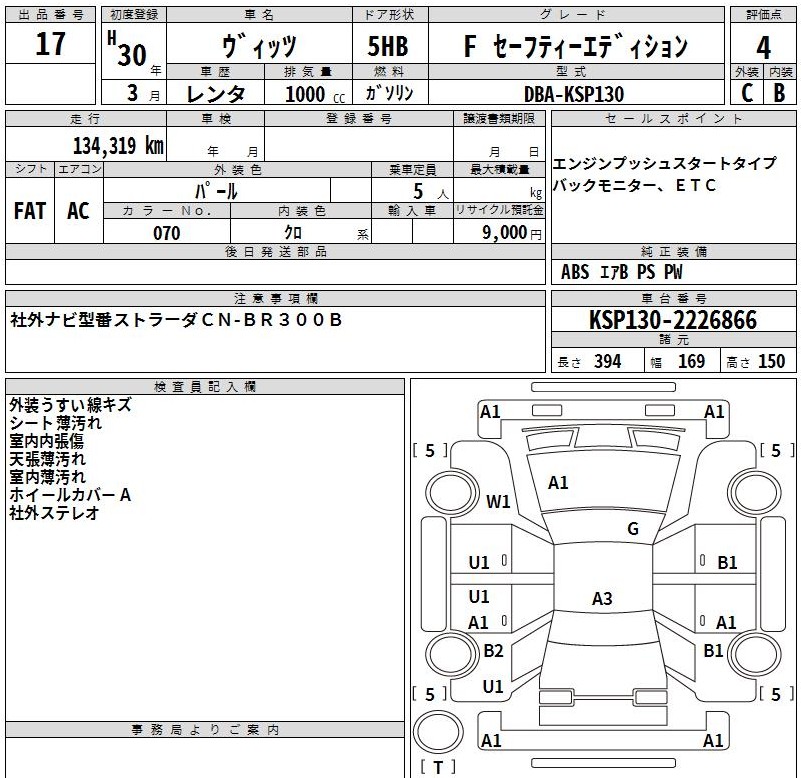Click inspector note ホイールカバーA
The image size is (801, 778).
coord(70,494)
